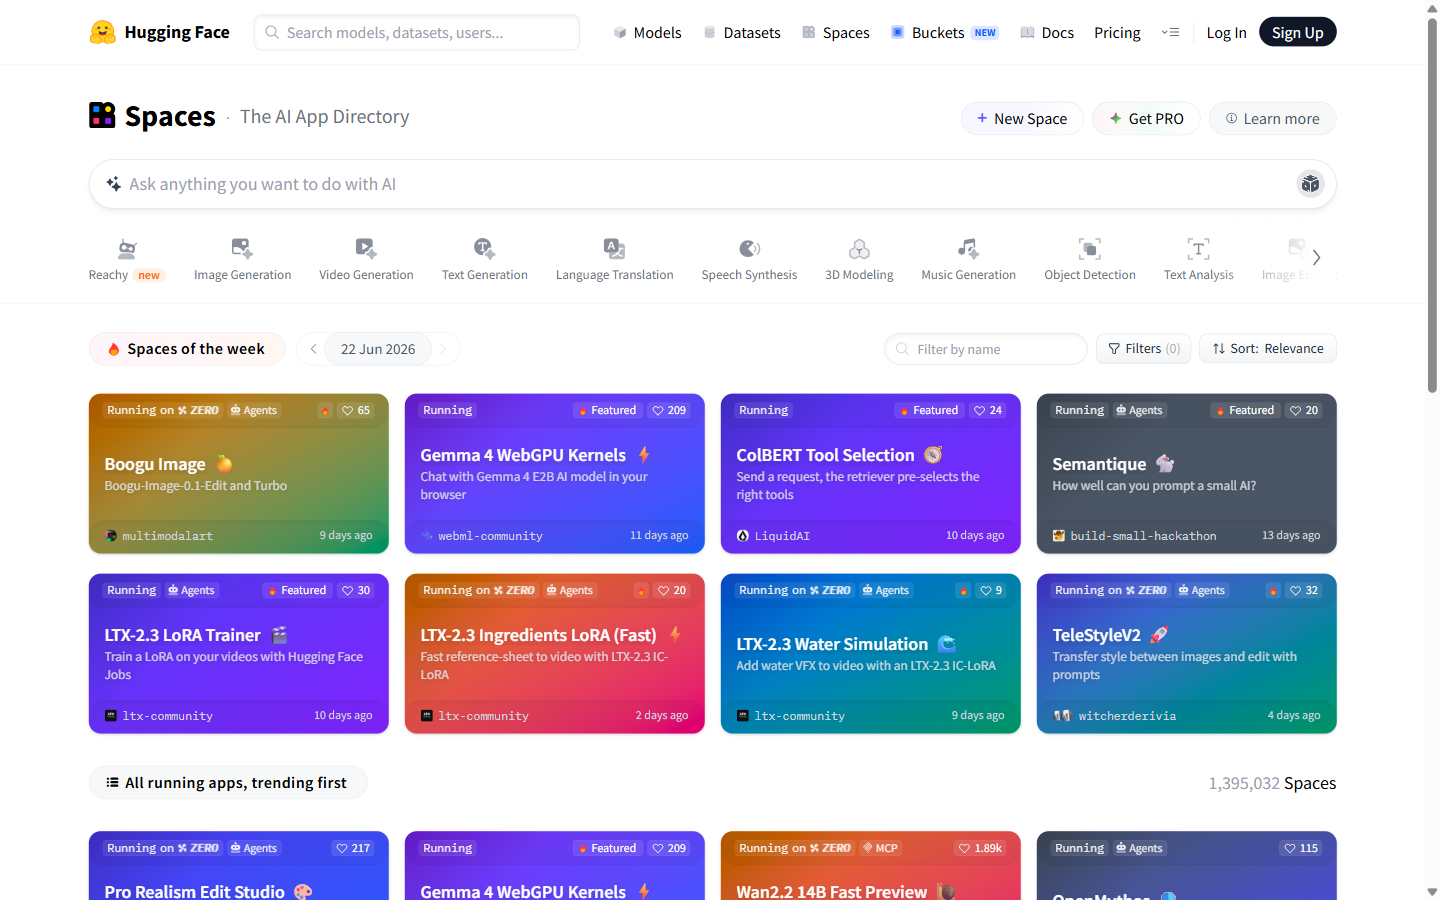
Task: Click the page vertical scrollbar thumb
Action: (x=1432, y=205)
